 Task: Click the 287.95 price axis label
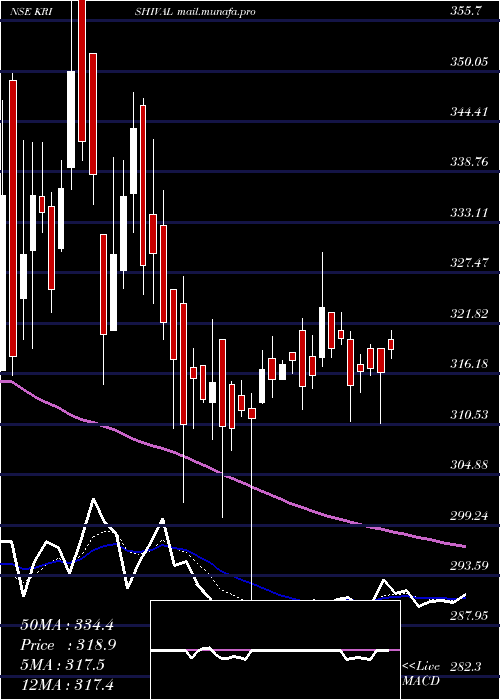click(x=469, y=617)
